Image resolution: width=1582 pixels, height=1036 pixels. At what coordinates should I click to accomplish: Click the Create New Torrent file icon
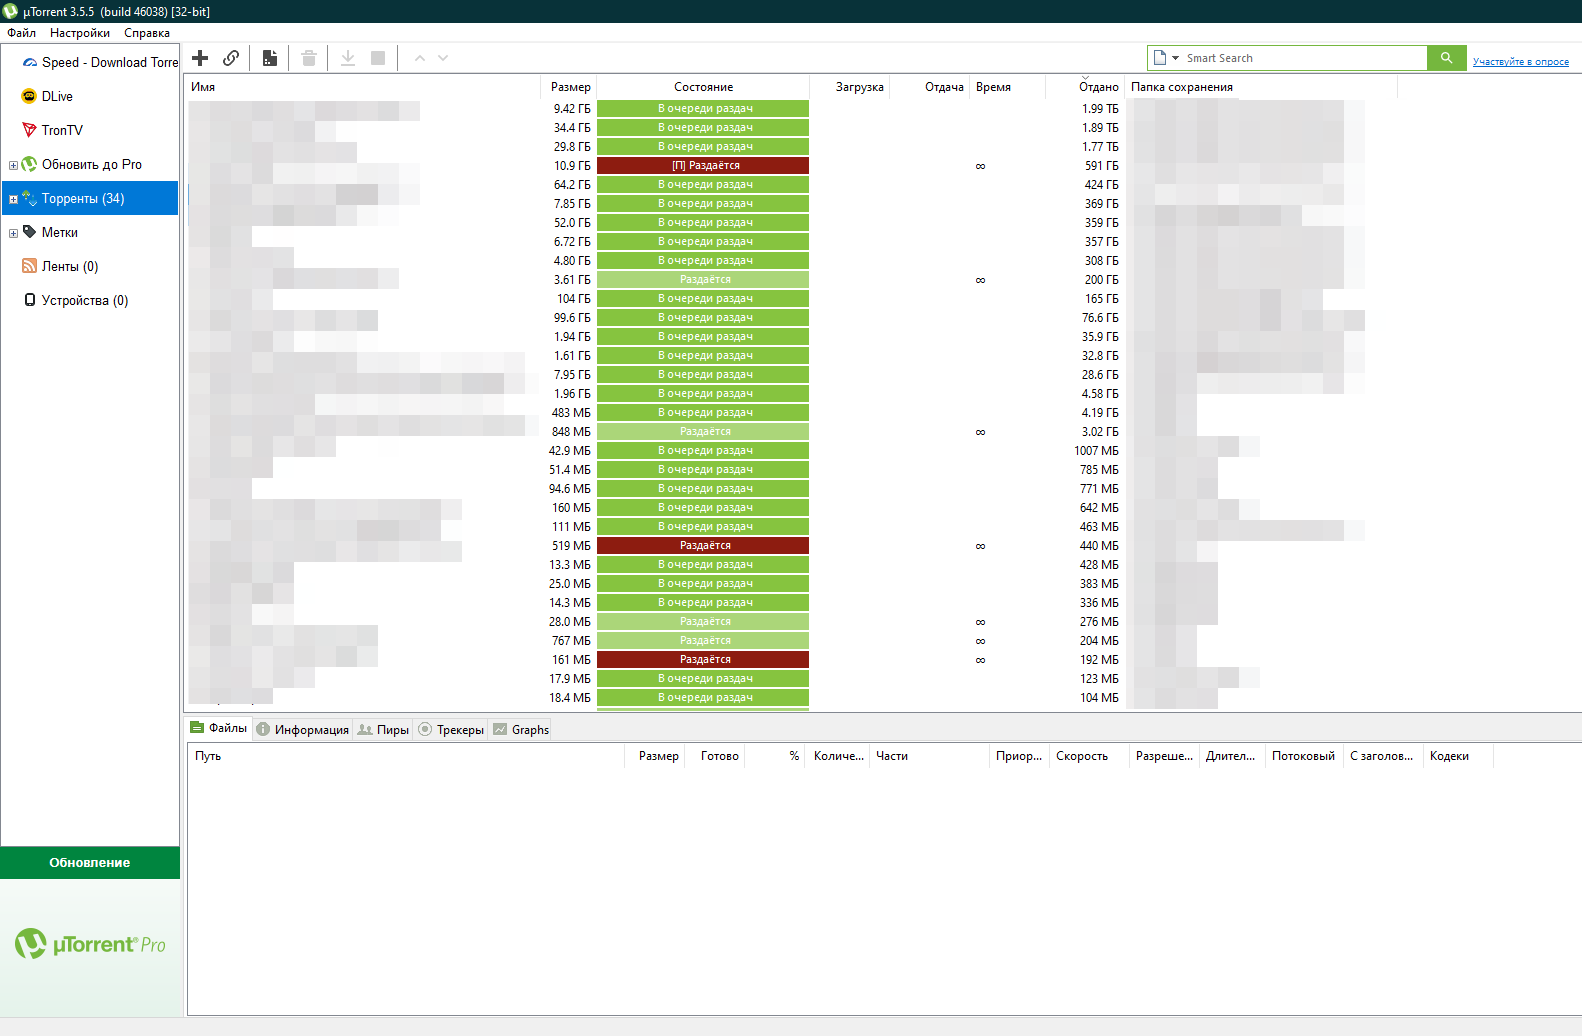[270, 58]
